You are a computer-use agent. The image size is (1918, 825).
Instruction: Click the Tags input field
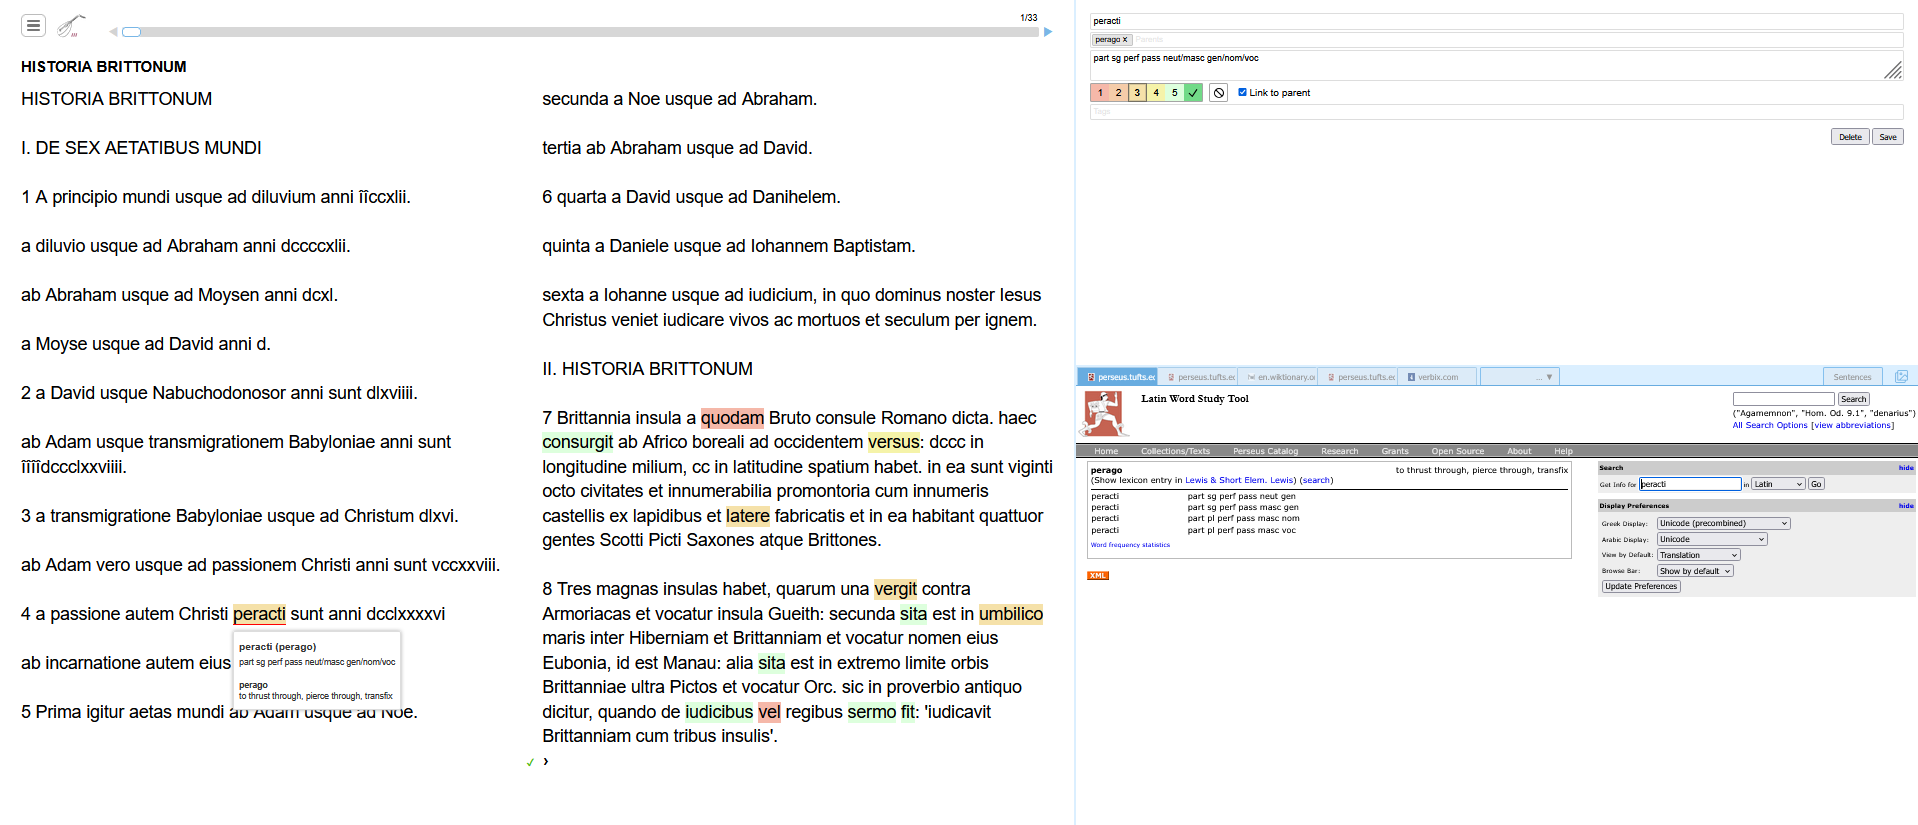1496,112
